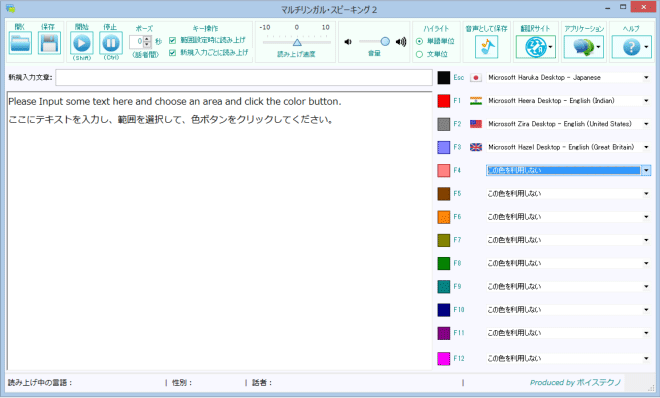Click the loud speaker icon
660x398 pixels.
tap(401, 42)
